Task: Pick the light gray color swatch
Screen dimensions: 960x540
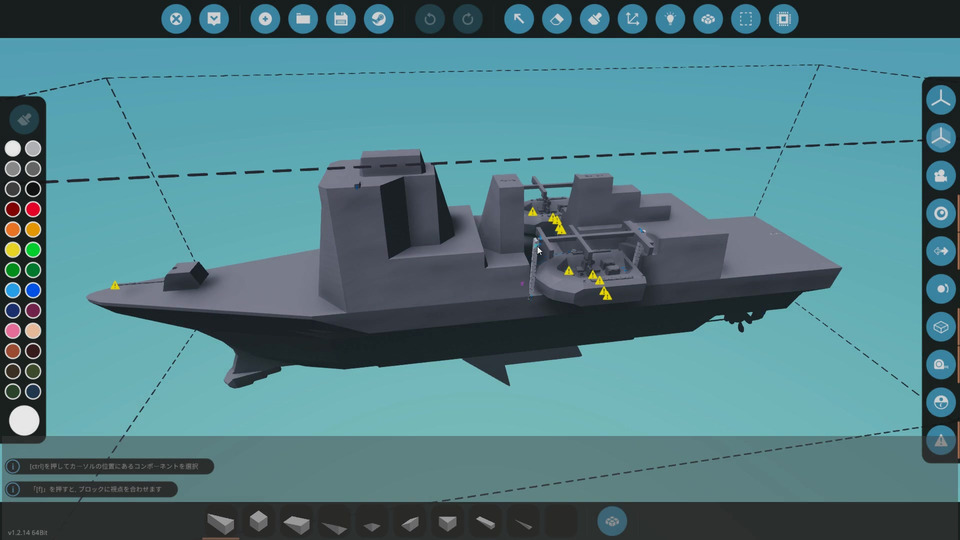Action: 33,148
